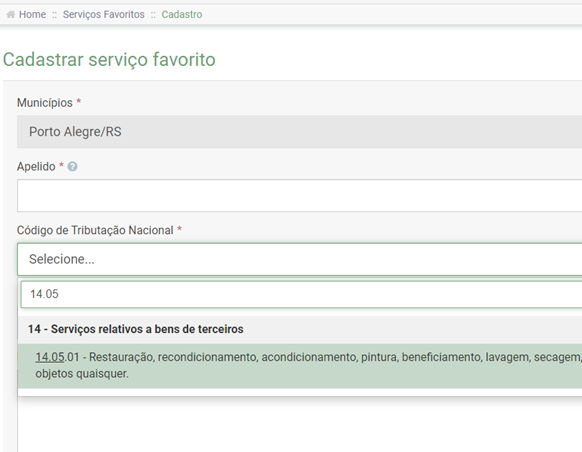This screenshot has height=452, width=582.
Task: Select option 14.05.01 Restauração, recondicionamento
Action: (x=300, y=366)
